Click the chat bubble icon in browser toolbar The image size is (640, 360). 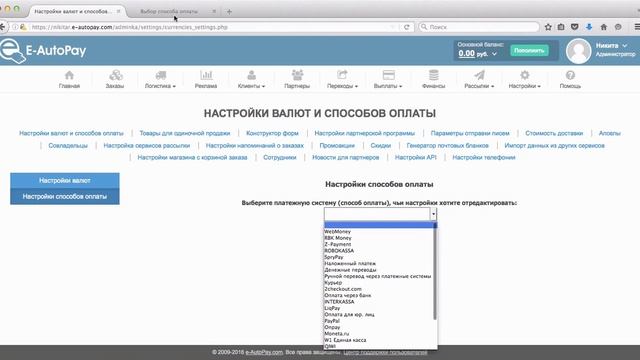click(618, 27)
